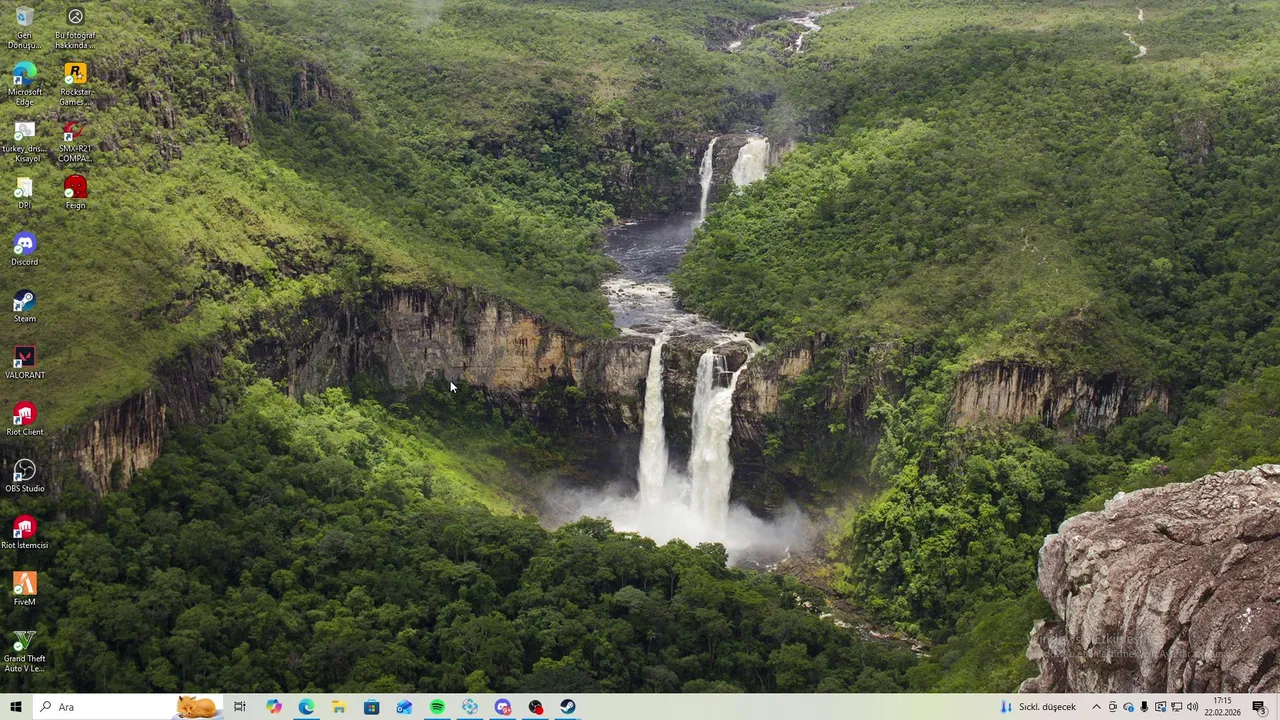The image size is (1280, 720).
Task: Click the microphone tray icon
Action: (x=1144, y=707)
